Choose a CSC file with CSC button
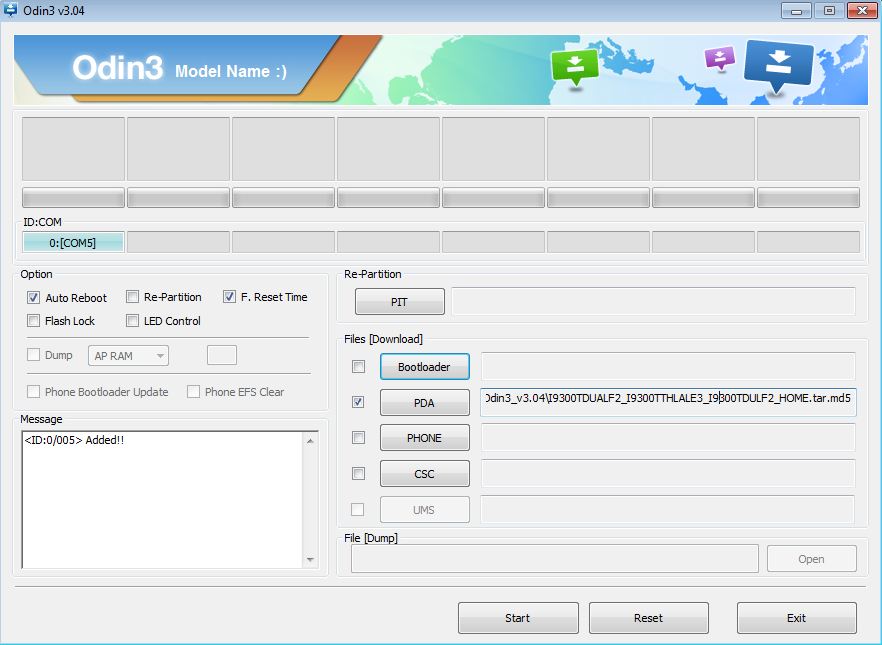Image resolution: width=882 pixels, height=645 pixels. 424,473
